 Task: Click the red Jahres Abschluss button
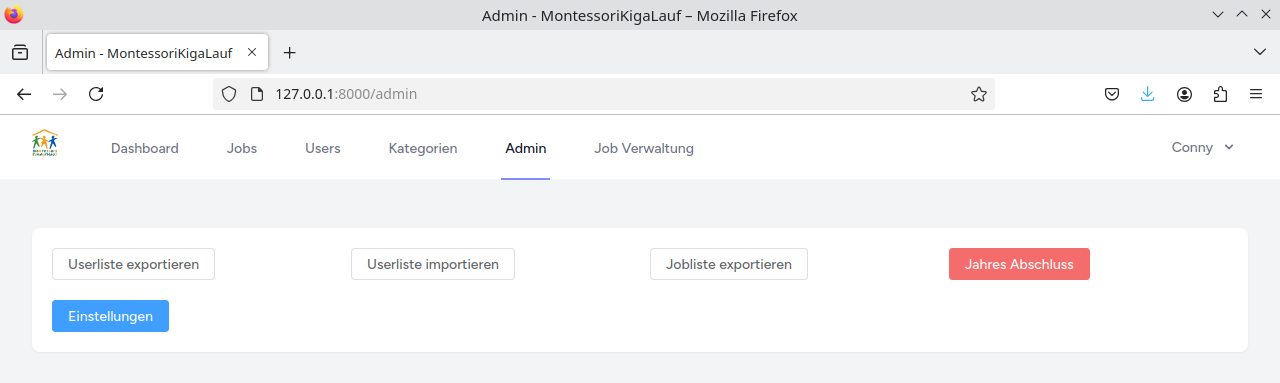tap(1019, 264)
